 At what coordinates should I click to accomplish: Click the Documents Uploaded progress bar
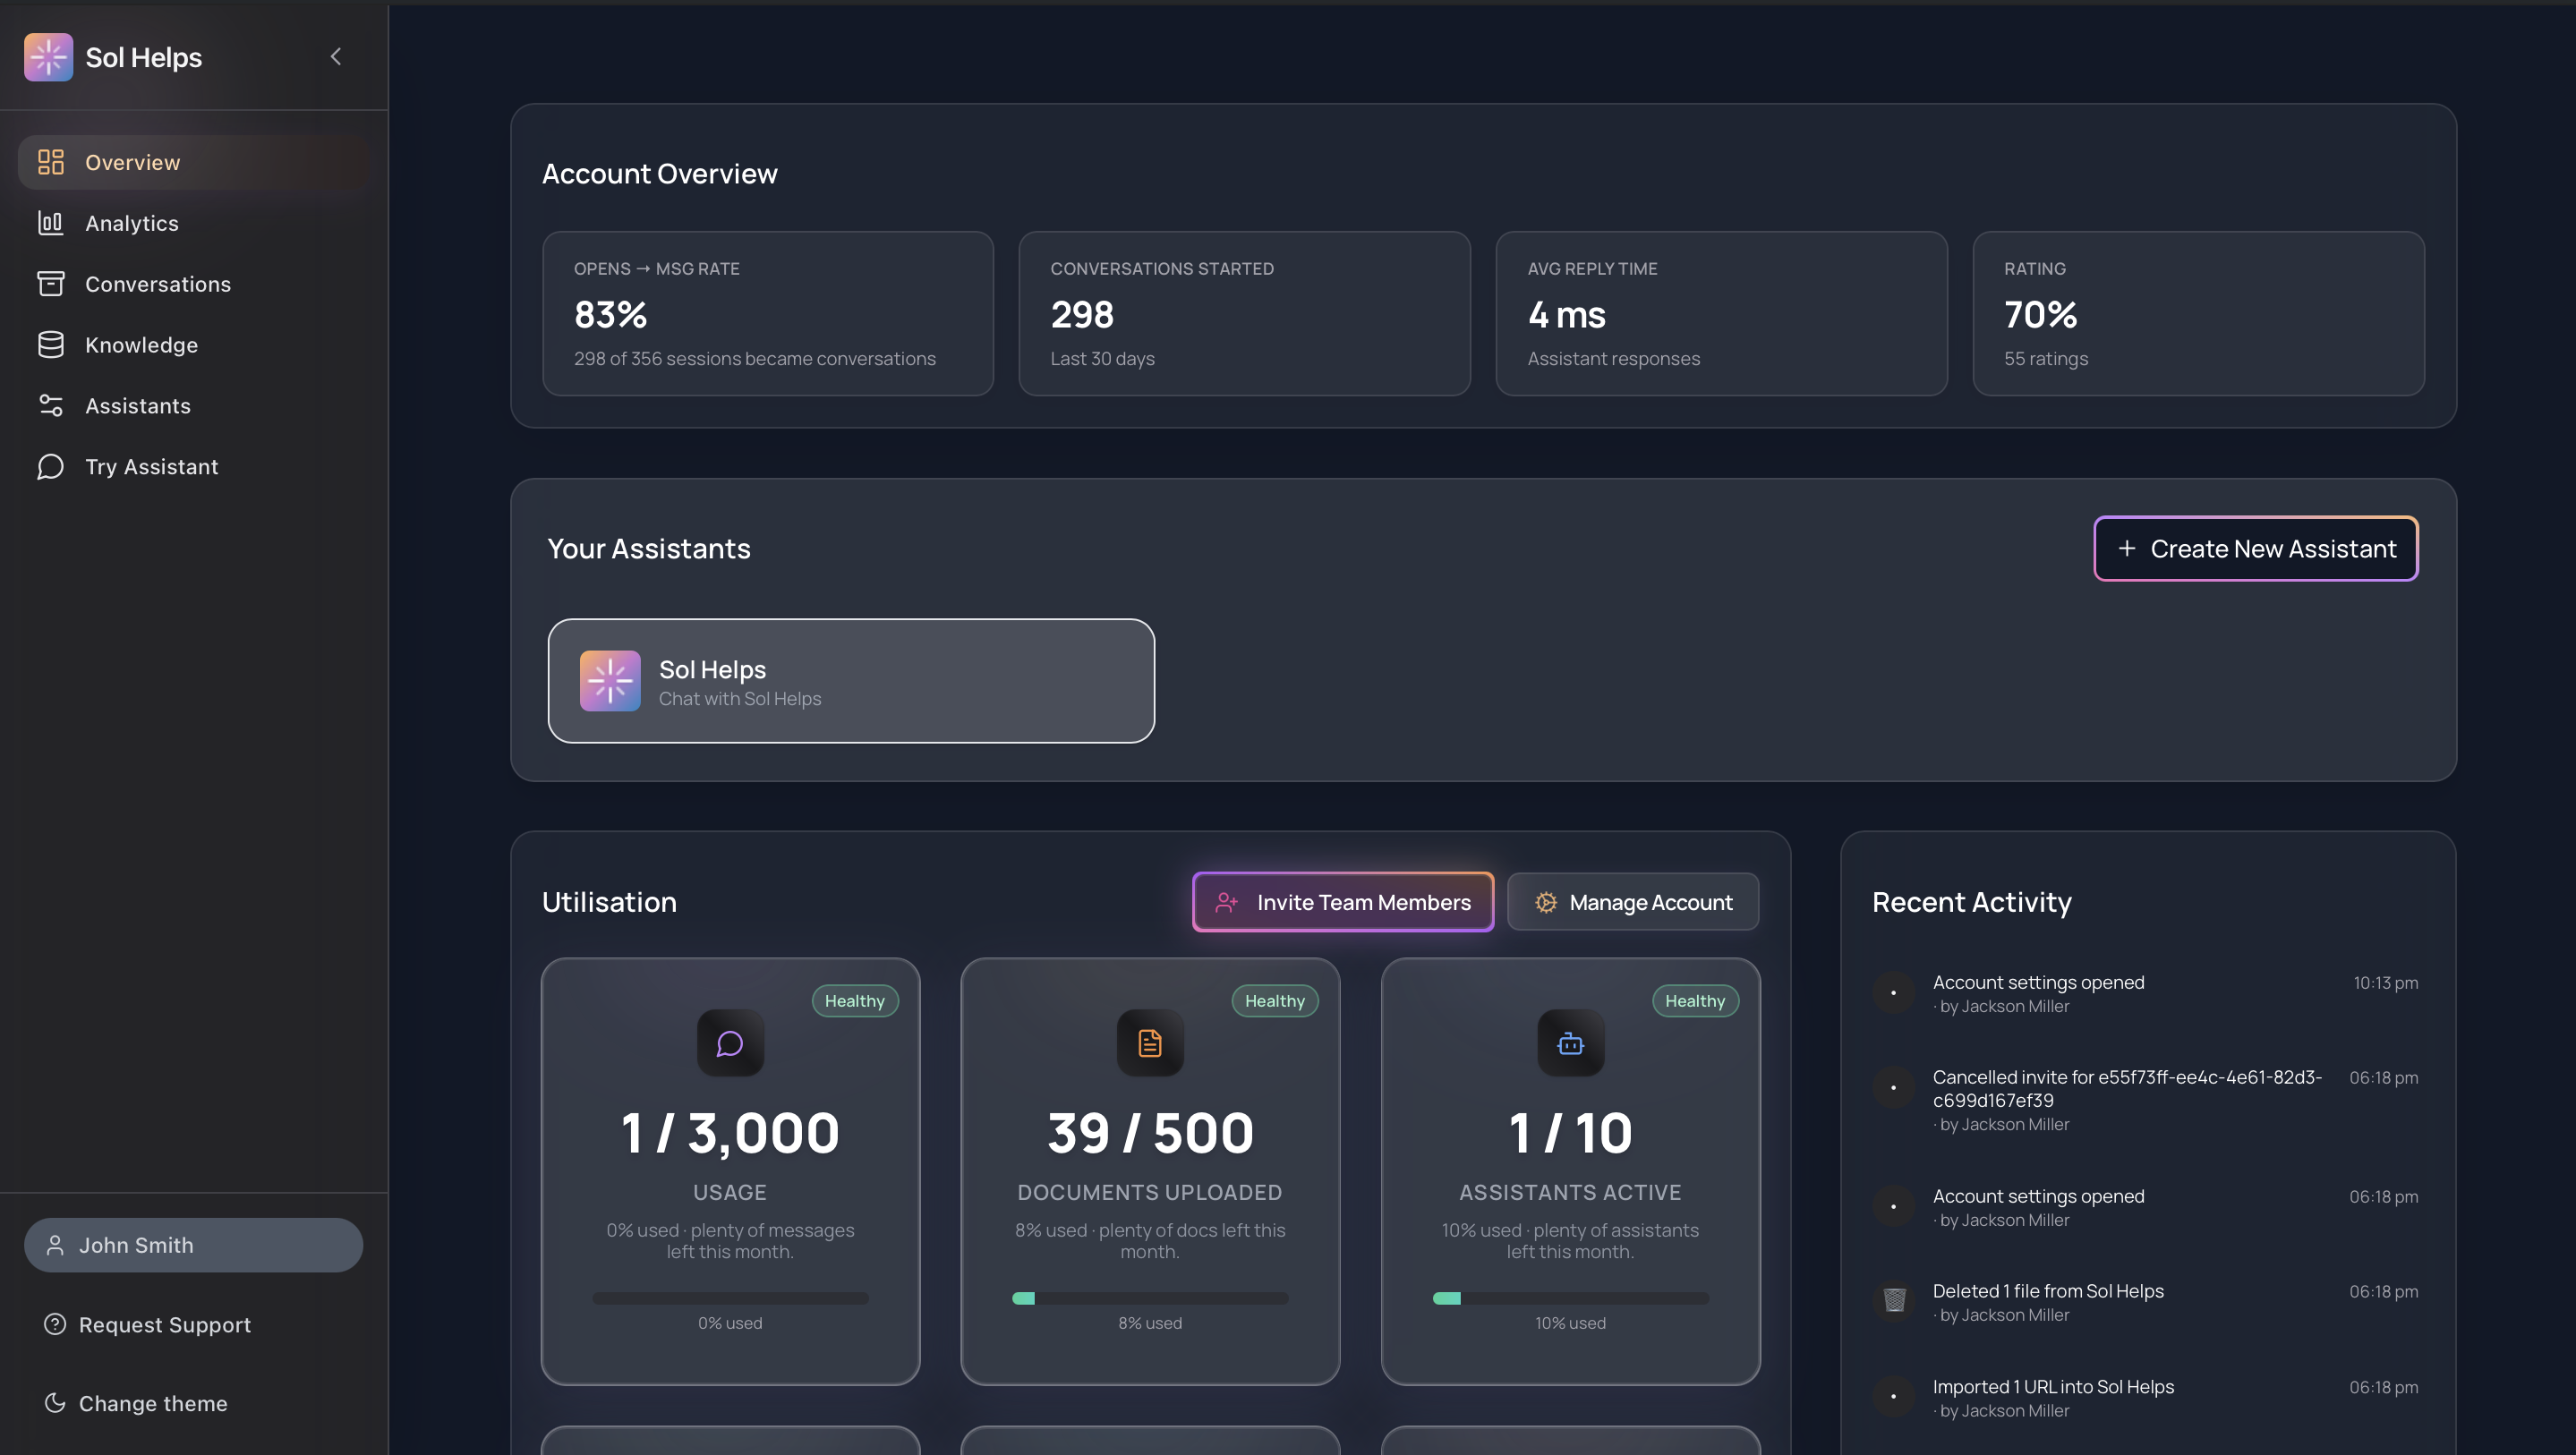(1150, 1298)
